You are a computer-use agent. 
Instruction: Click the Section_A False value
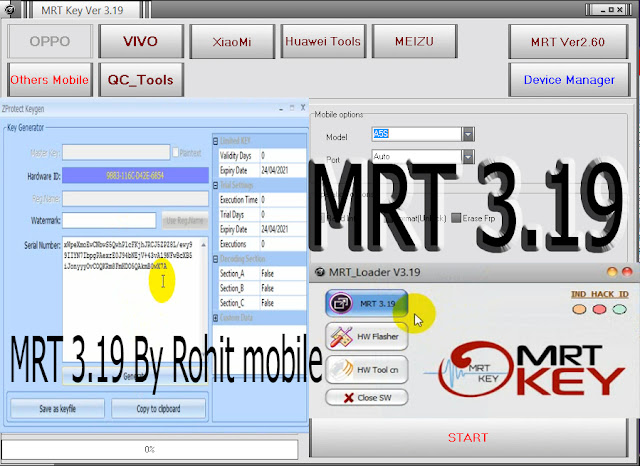283,273
